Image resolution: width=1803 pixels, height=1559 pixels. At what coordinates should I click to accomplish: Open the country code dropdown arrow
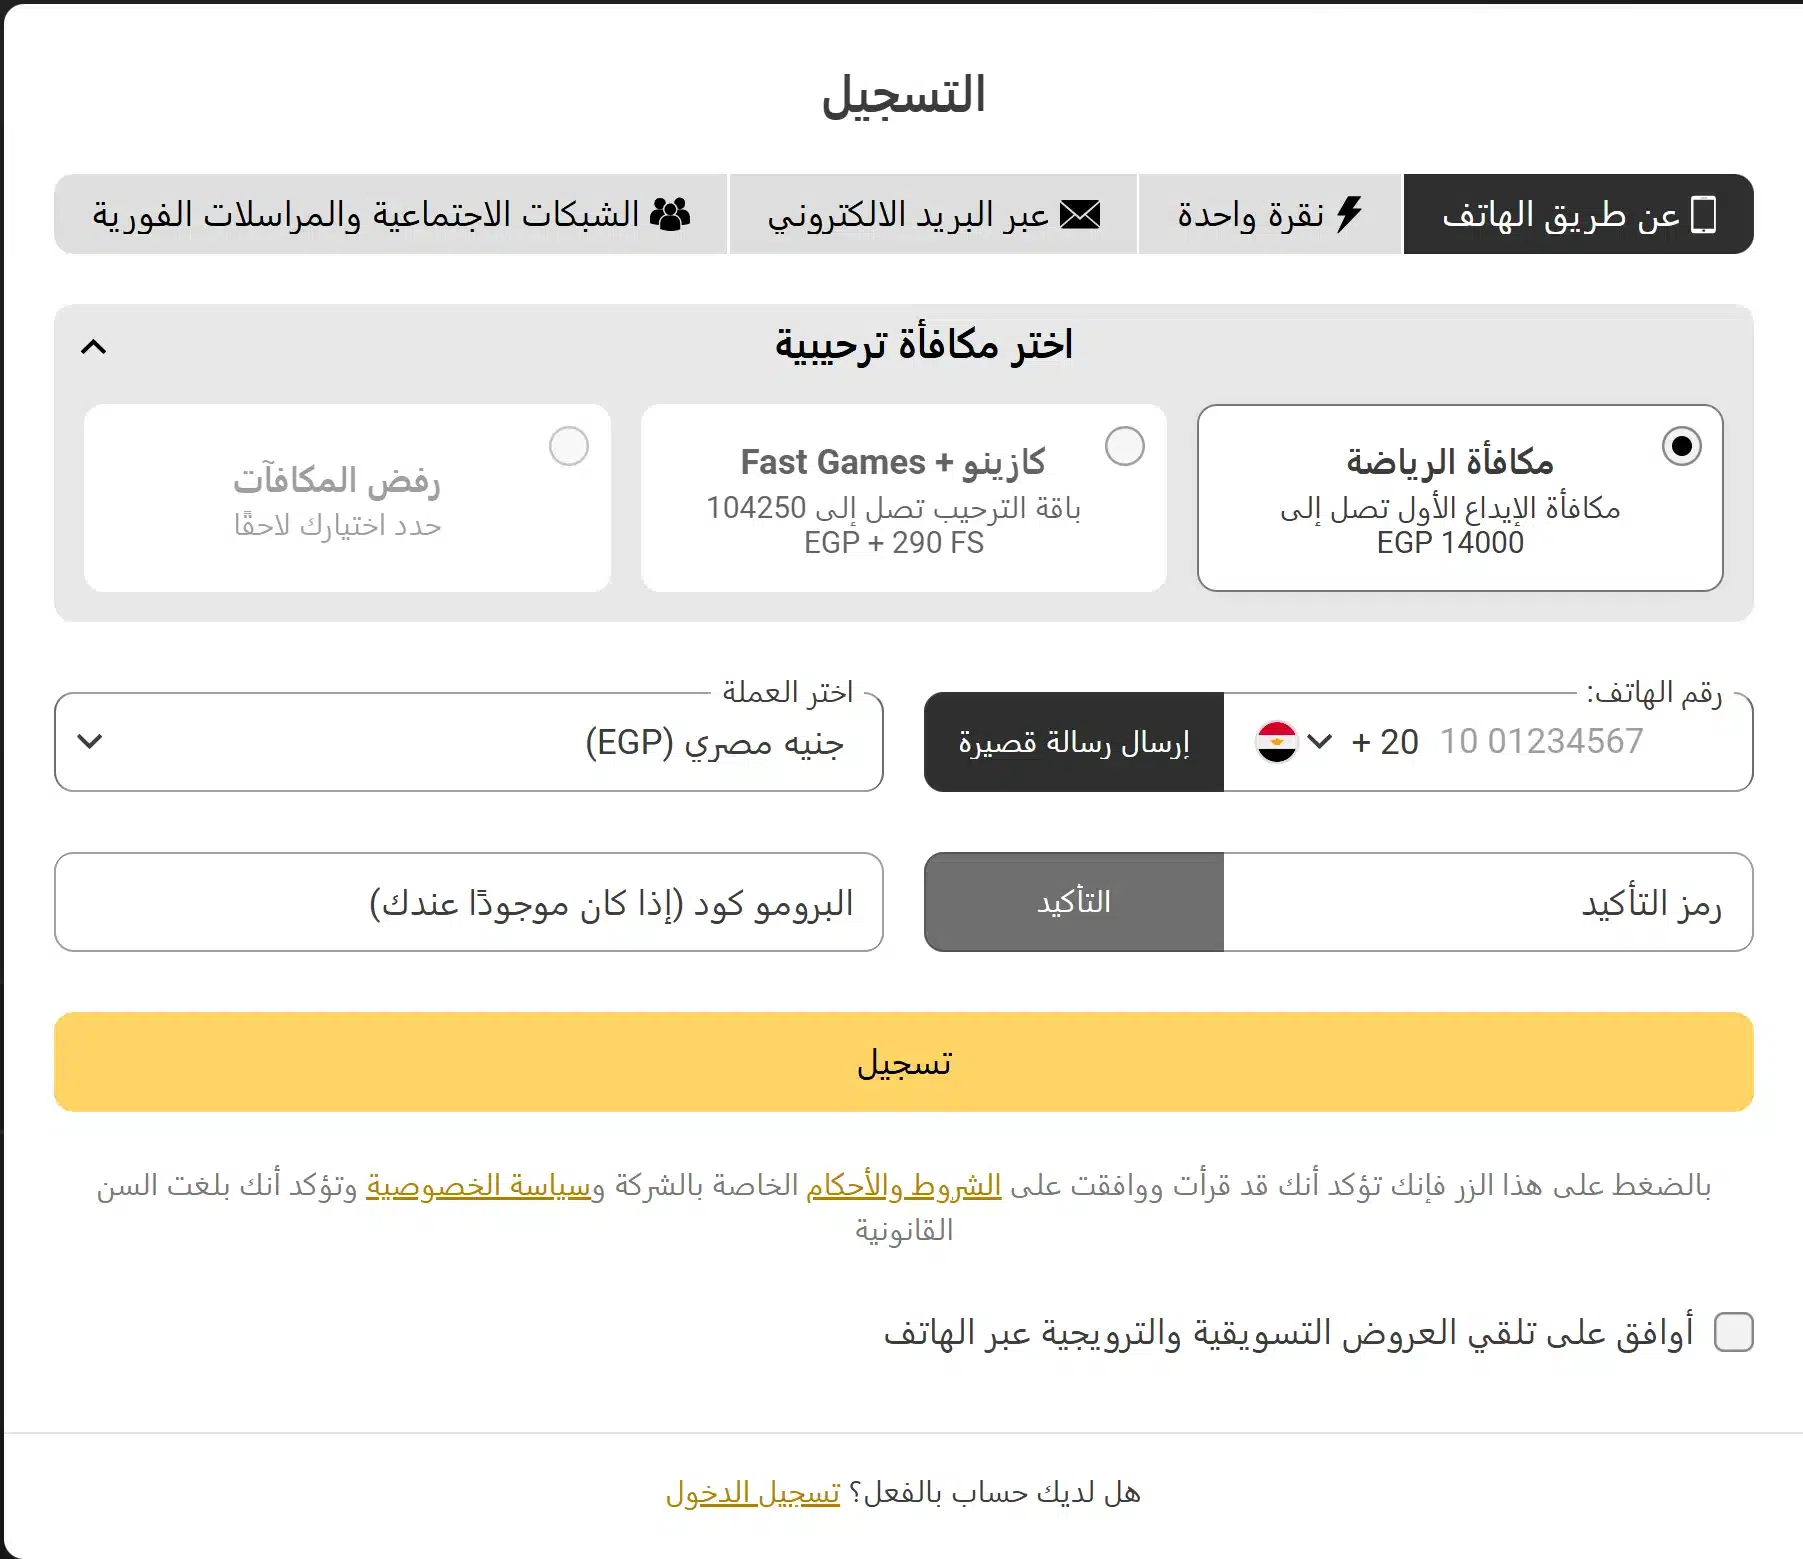coord(1320,742)
